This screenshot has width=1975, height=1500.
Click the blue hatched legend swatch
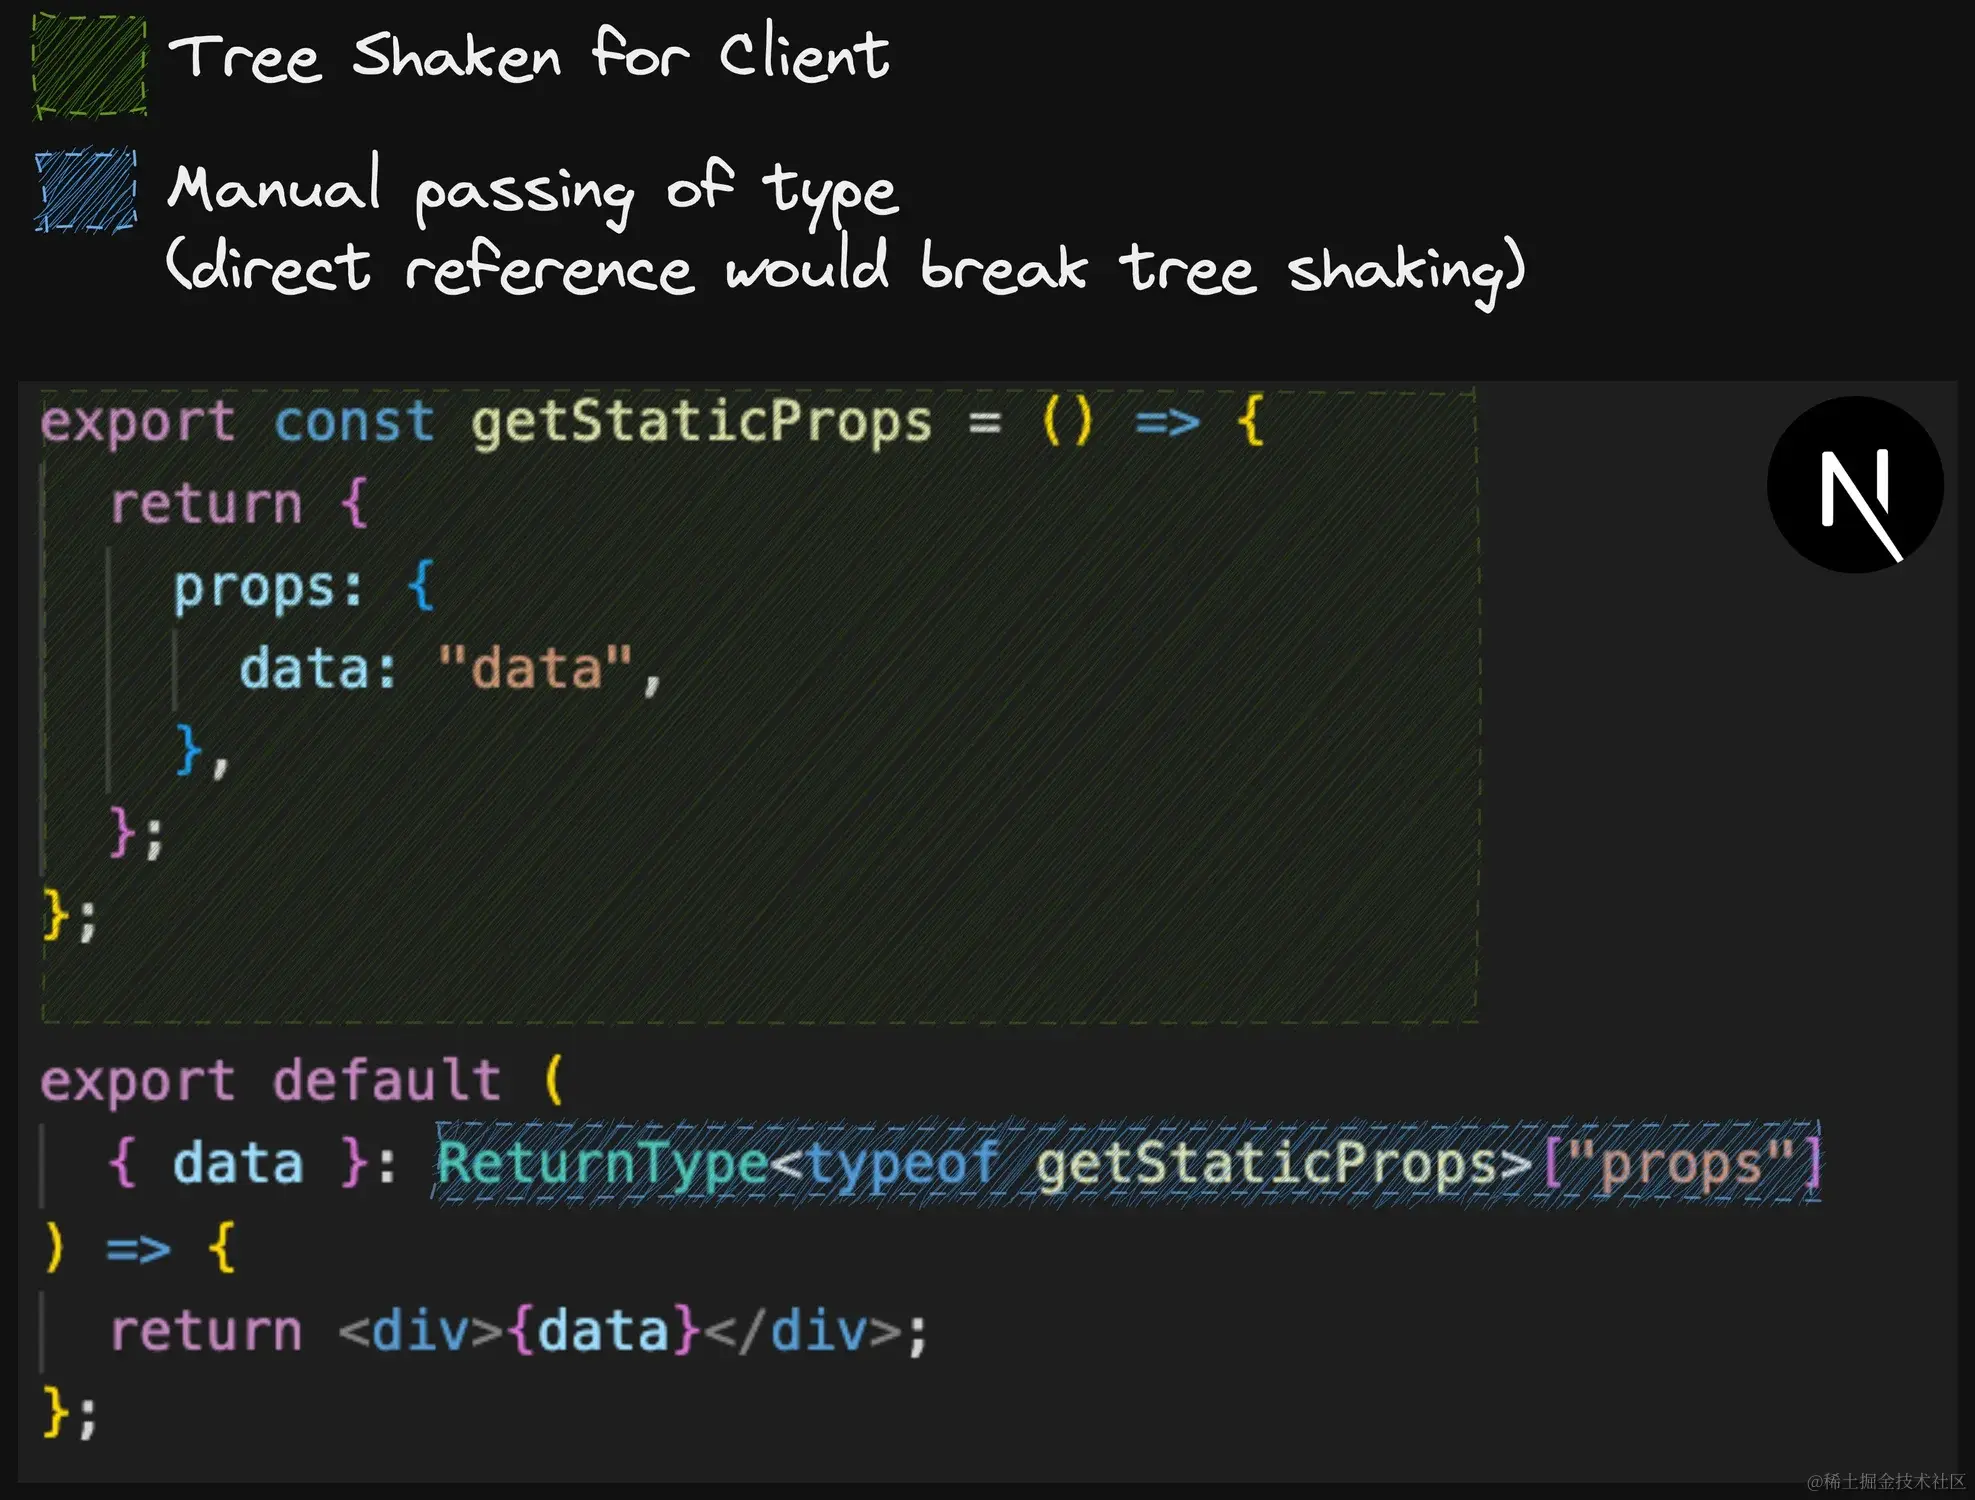[x=86, y=190]
